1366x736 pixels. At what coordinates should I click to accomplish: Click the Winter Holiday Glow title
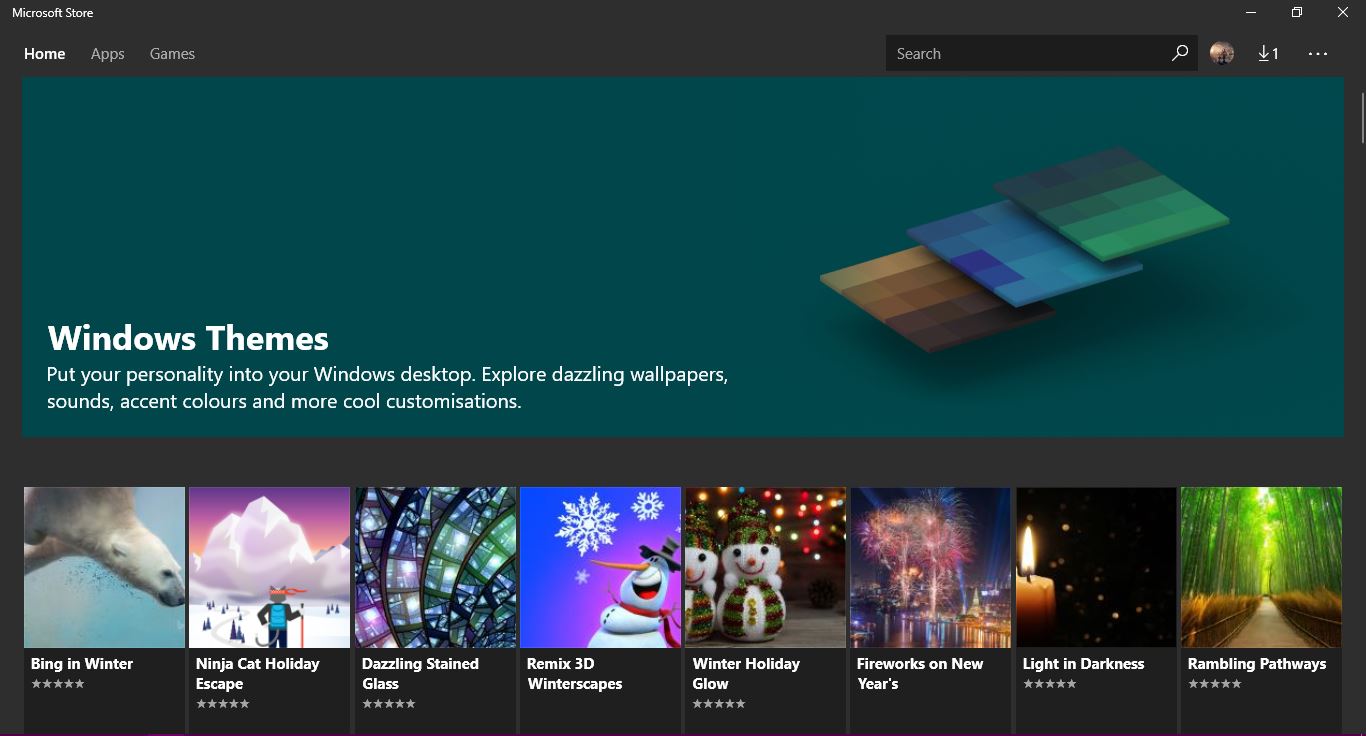click(746, 674)
